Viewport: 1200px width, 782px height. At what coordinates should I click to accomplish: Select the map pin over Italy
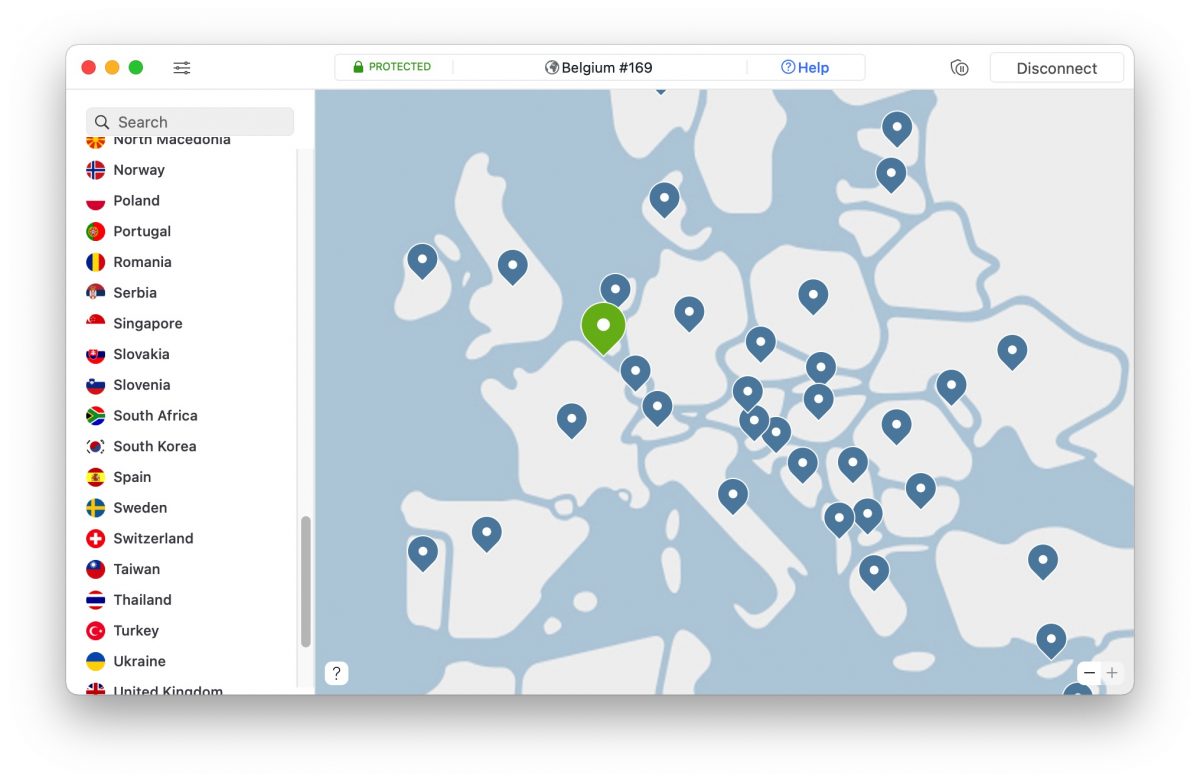coord(733,496)
